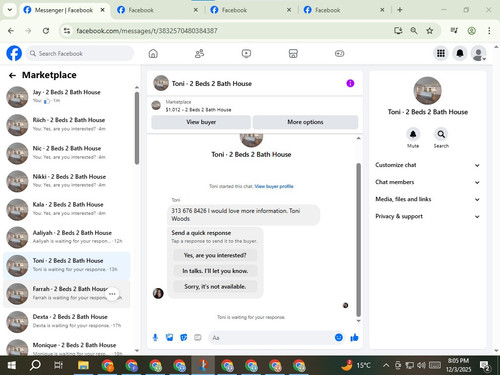
Task: Click the More options button
Action: 305,122
